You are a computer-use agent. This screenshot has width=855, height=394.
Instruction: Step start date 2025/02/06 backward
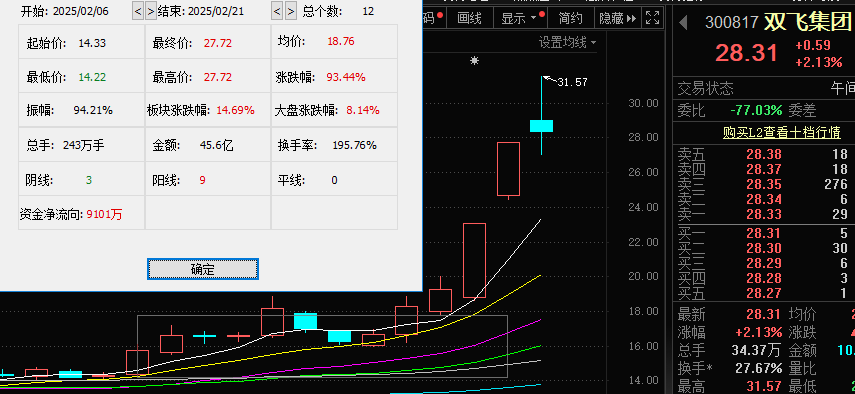[x=138, y=11]
